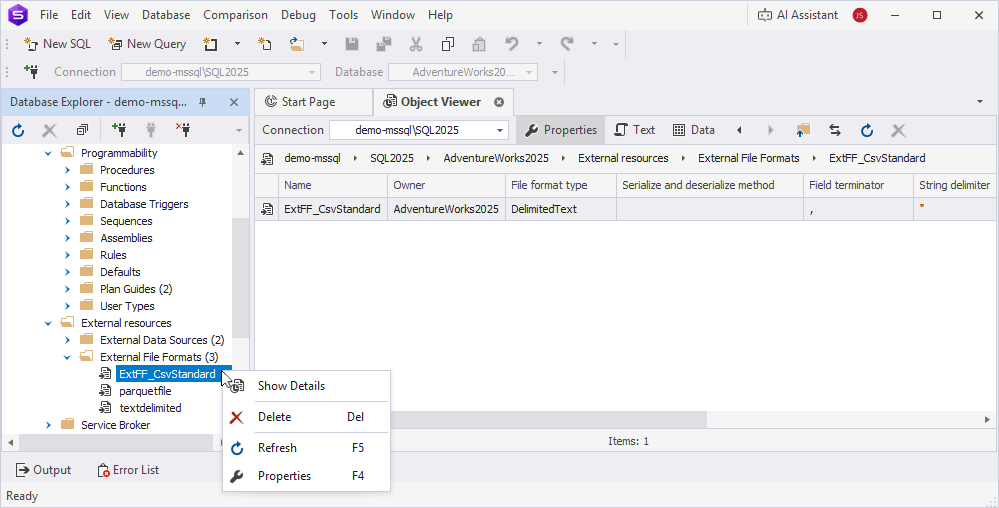Click the green new connection plug in Database Explorer

click(119, 131)
